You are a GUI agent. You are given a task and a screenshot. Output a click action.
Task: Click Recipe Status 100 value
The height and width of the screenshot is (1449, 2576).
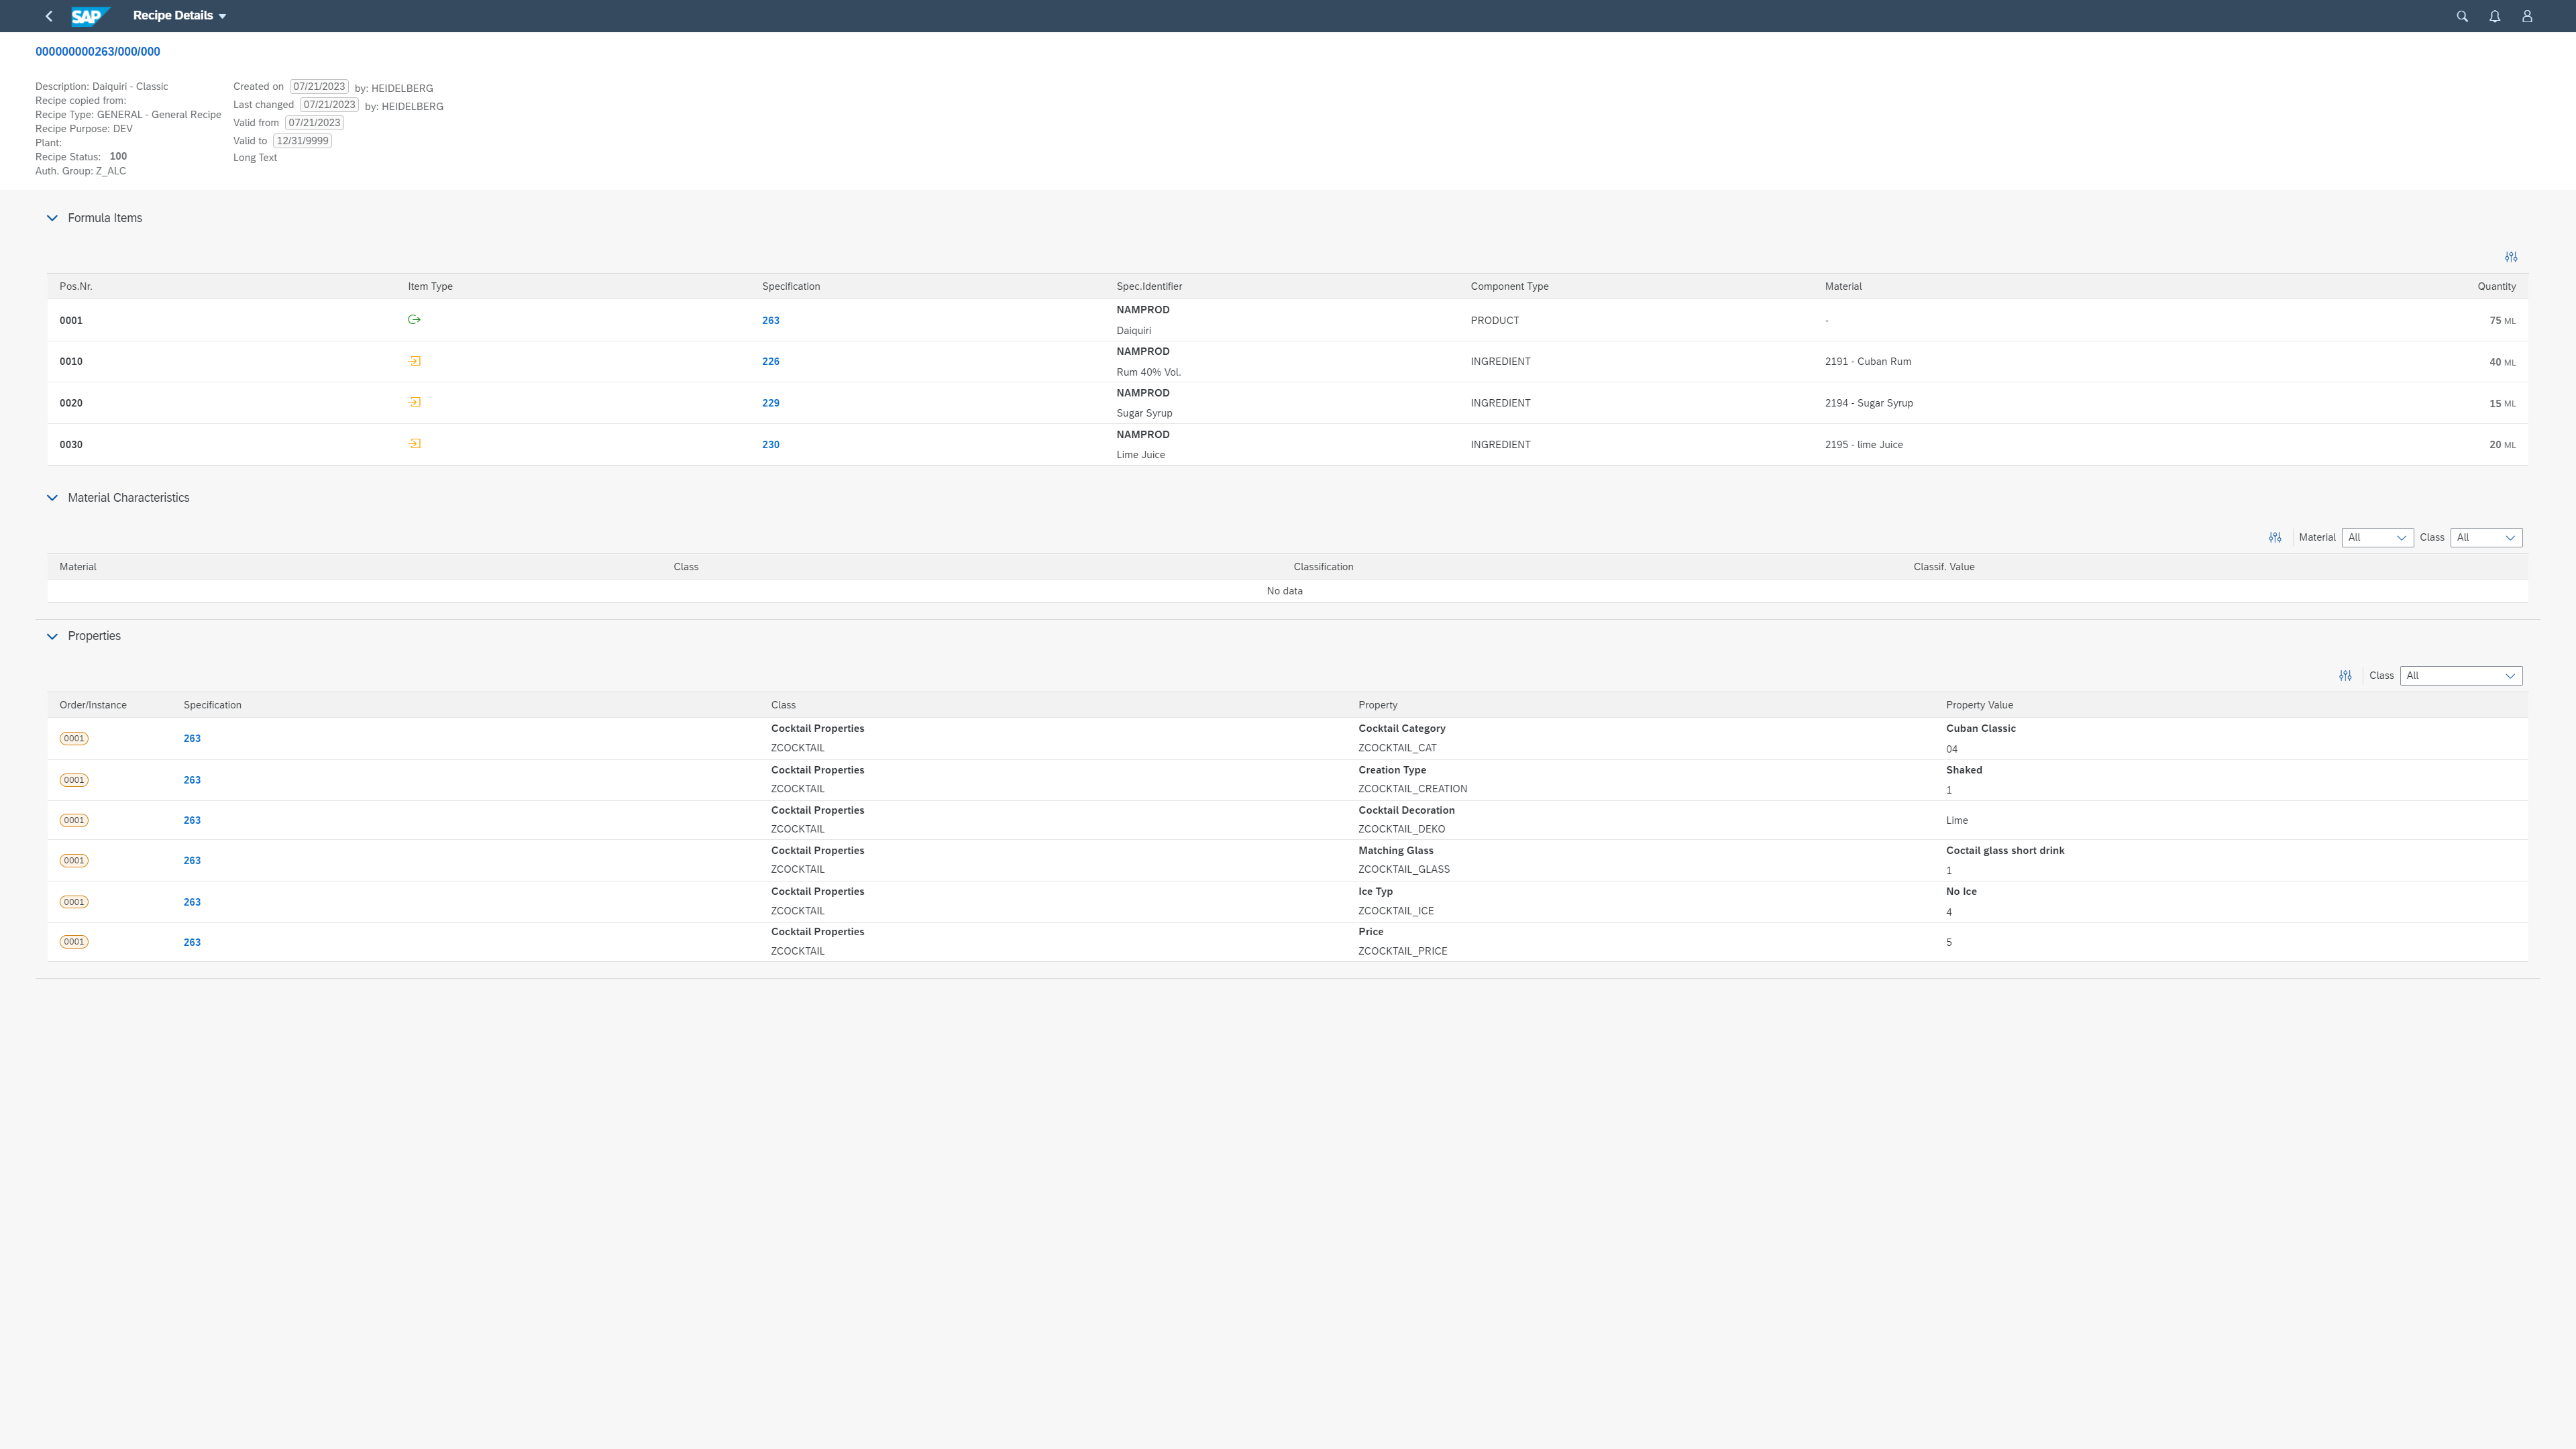coord(118,157)
